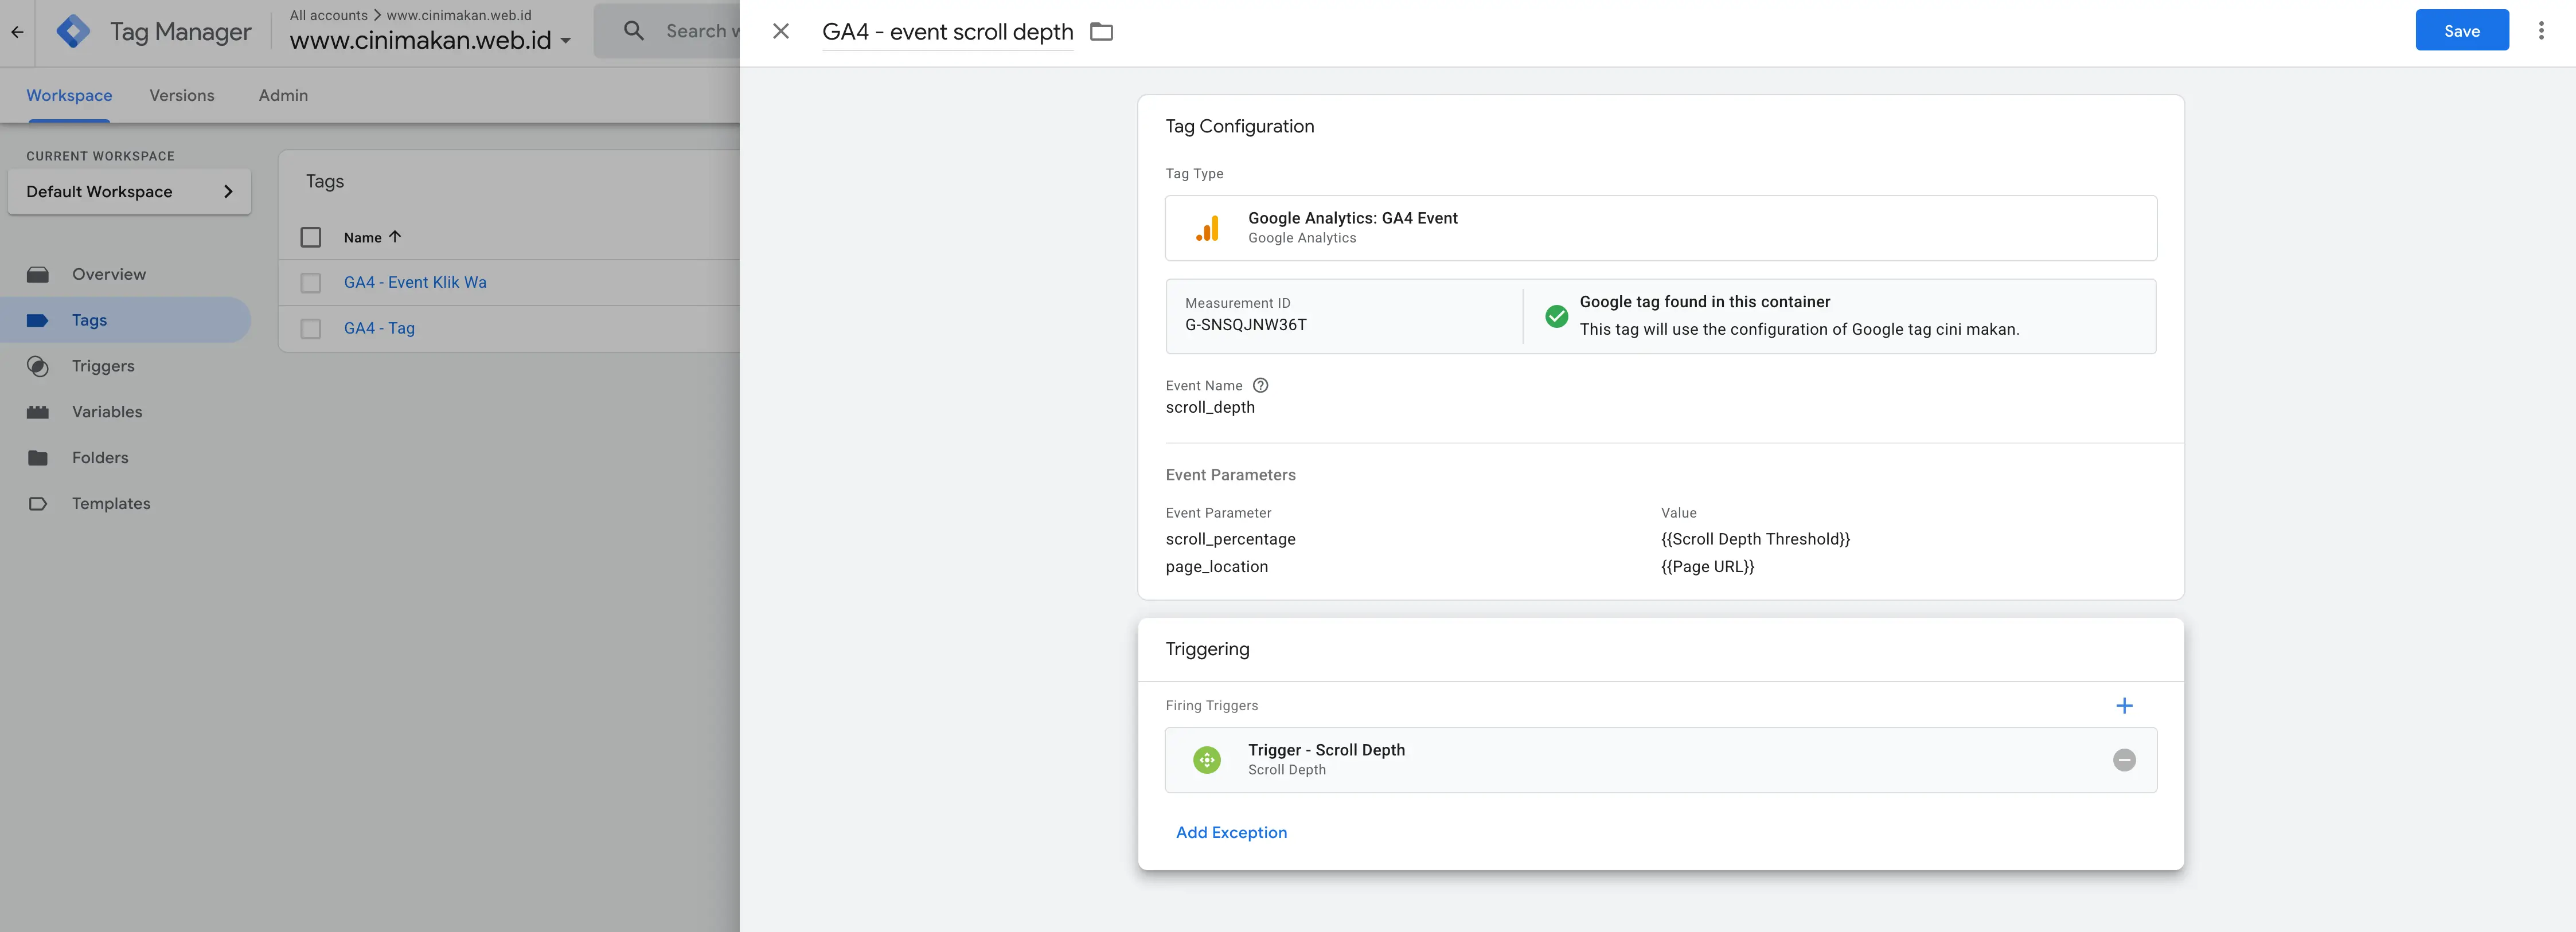Choose folder icon next to tag name
The width and height of the screenshot is (2576, 932).
[1101, 32]
